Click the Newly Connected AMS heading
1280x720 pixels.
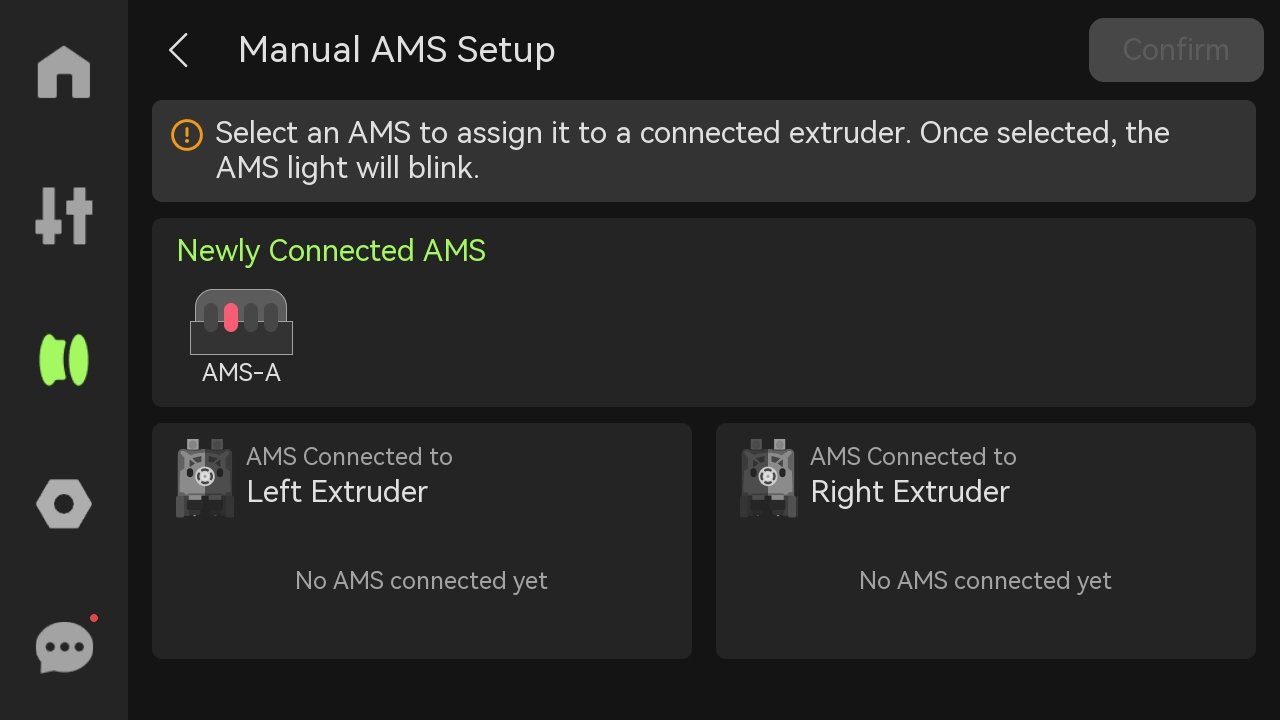(331, 251)
